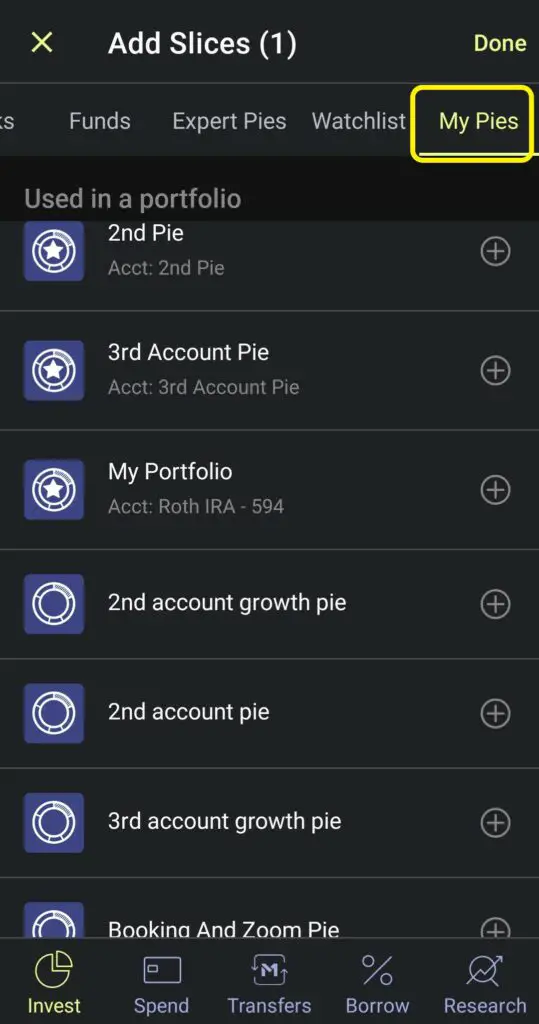Add 3rd account growth pie slice
This screenshot has height=1024, width=539.
point(495,823)
